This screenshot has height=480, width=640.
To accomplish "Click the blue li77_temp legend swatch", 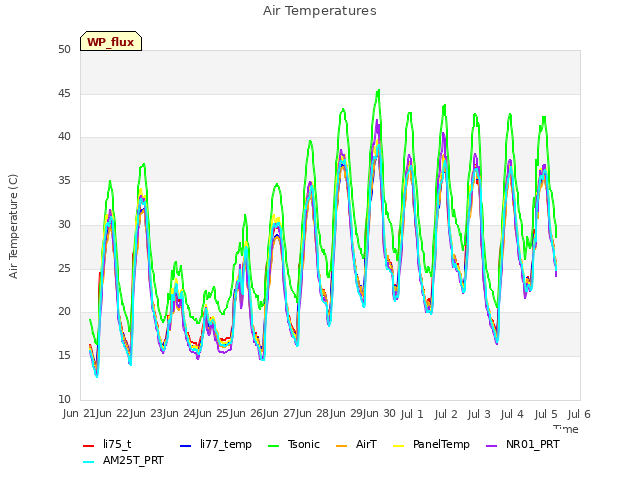I will point(186,446).
